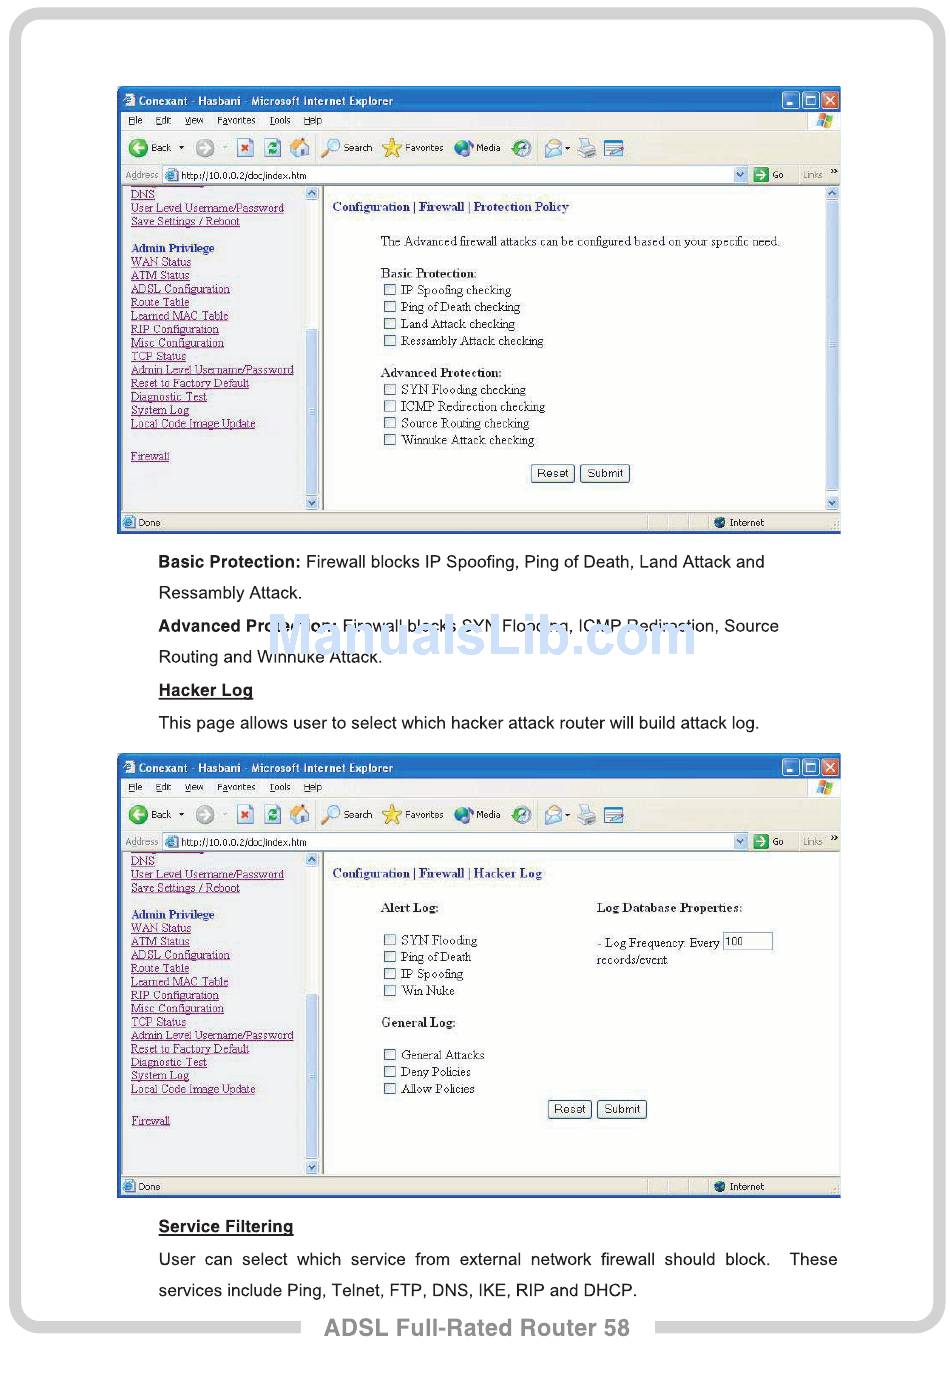Open the Back history dropdown arrow in the Protection Policy window
The height and width of the screenshot is (1379, 950).
182,148
